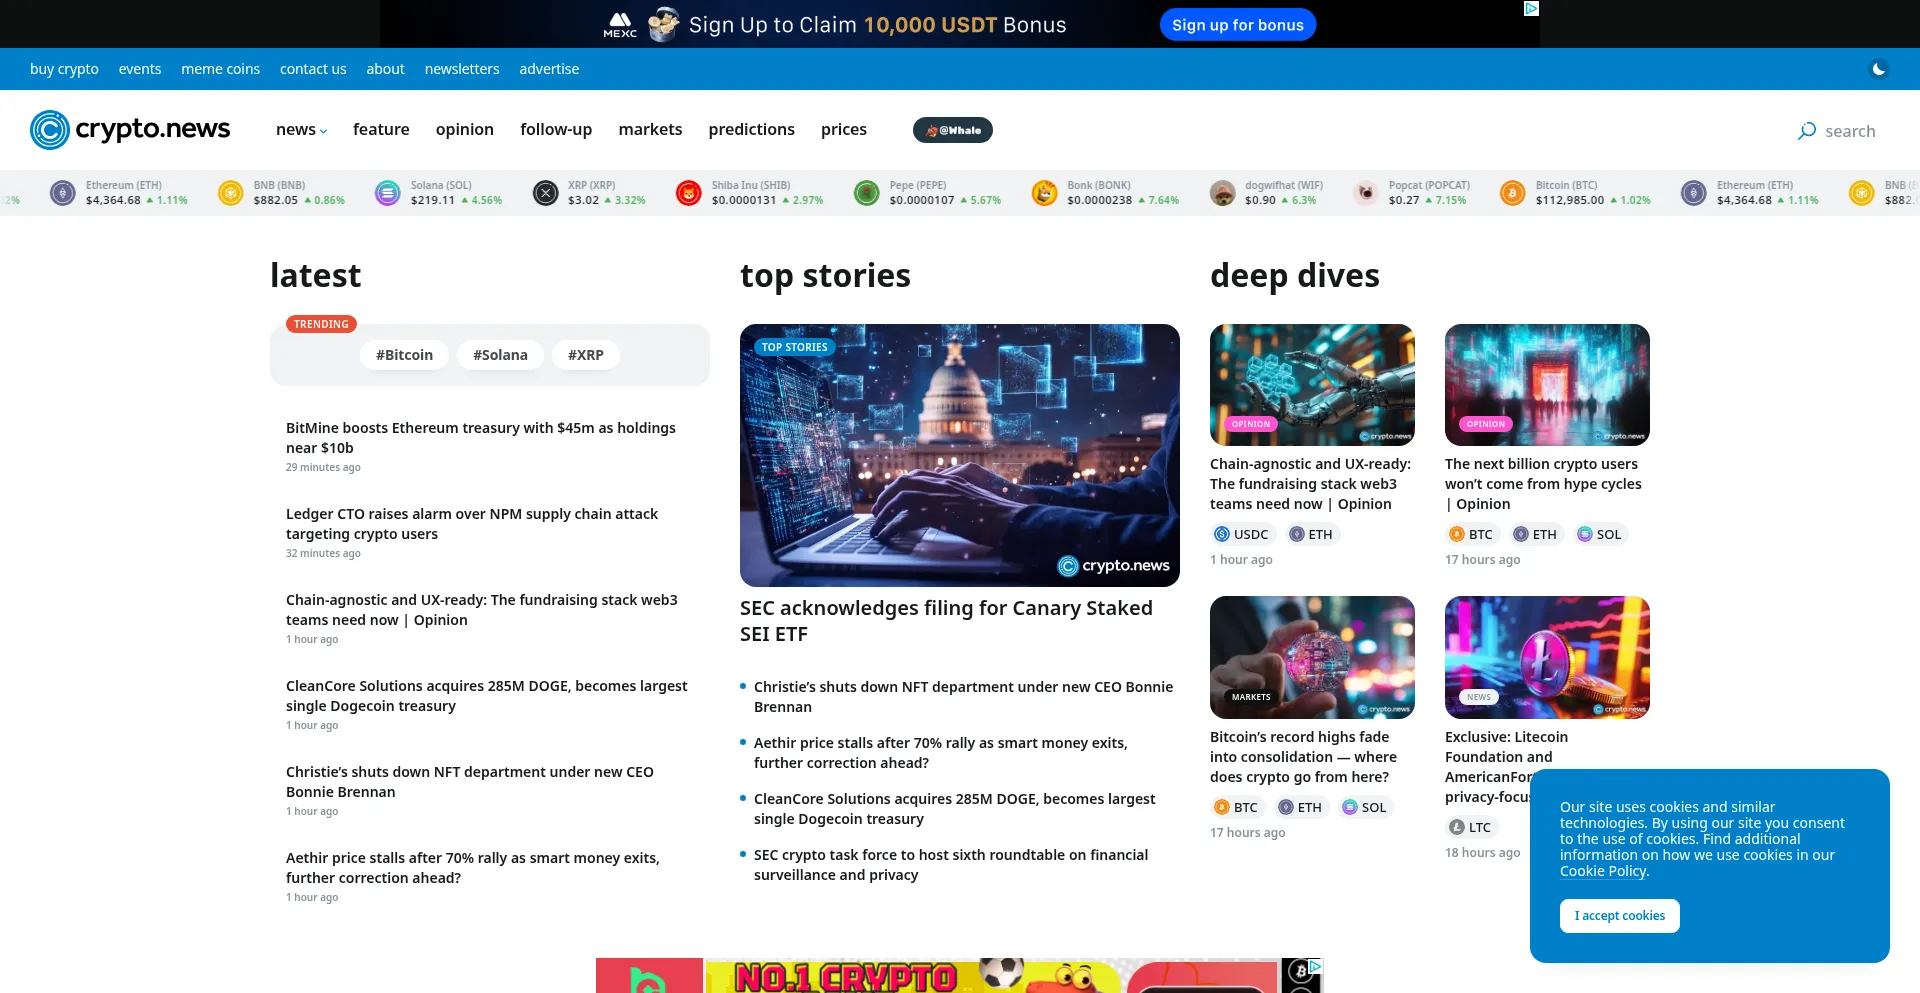Click the Bitcoin ticker coin icon

(1513, 193)
